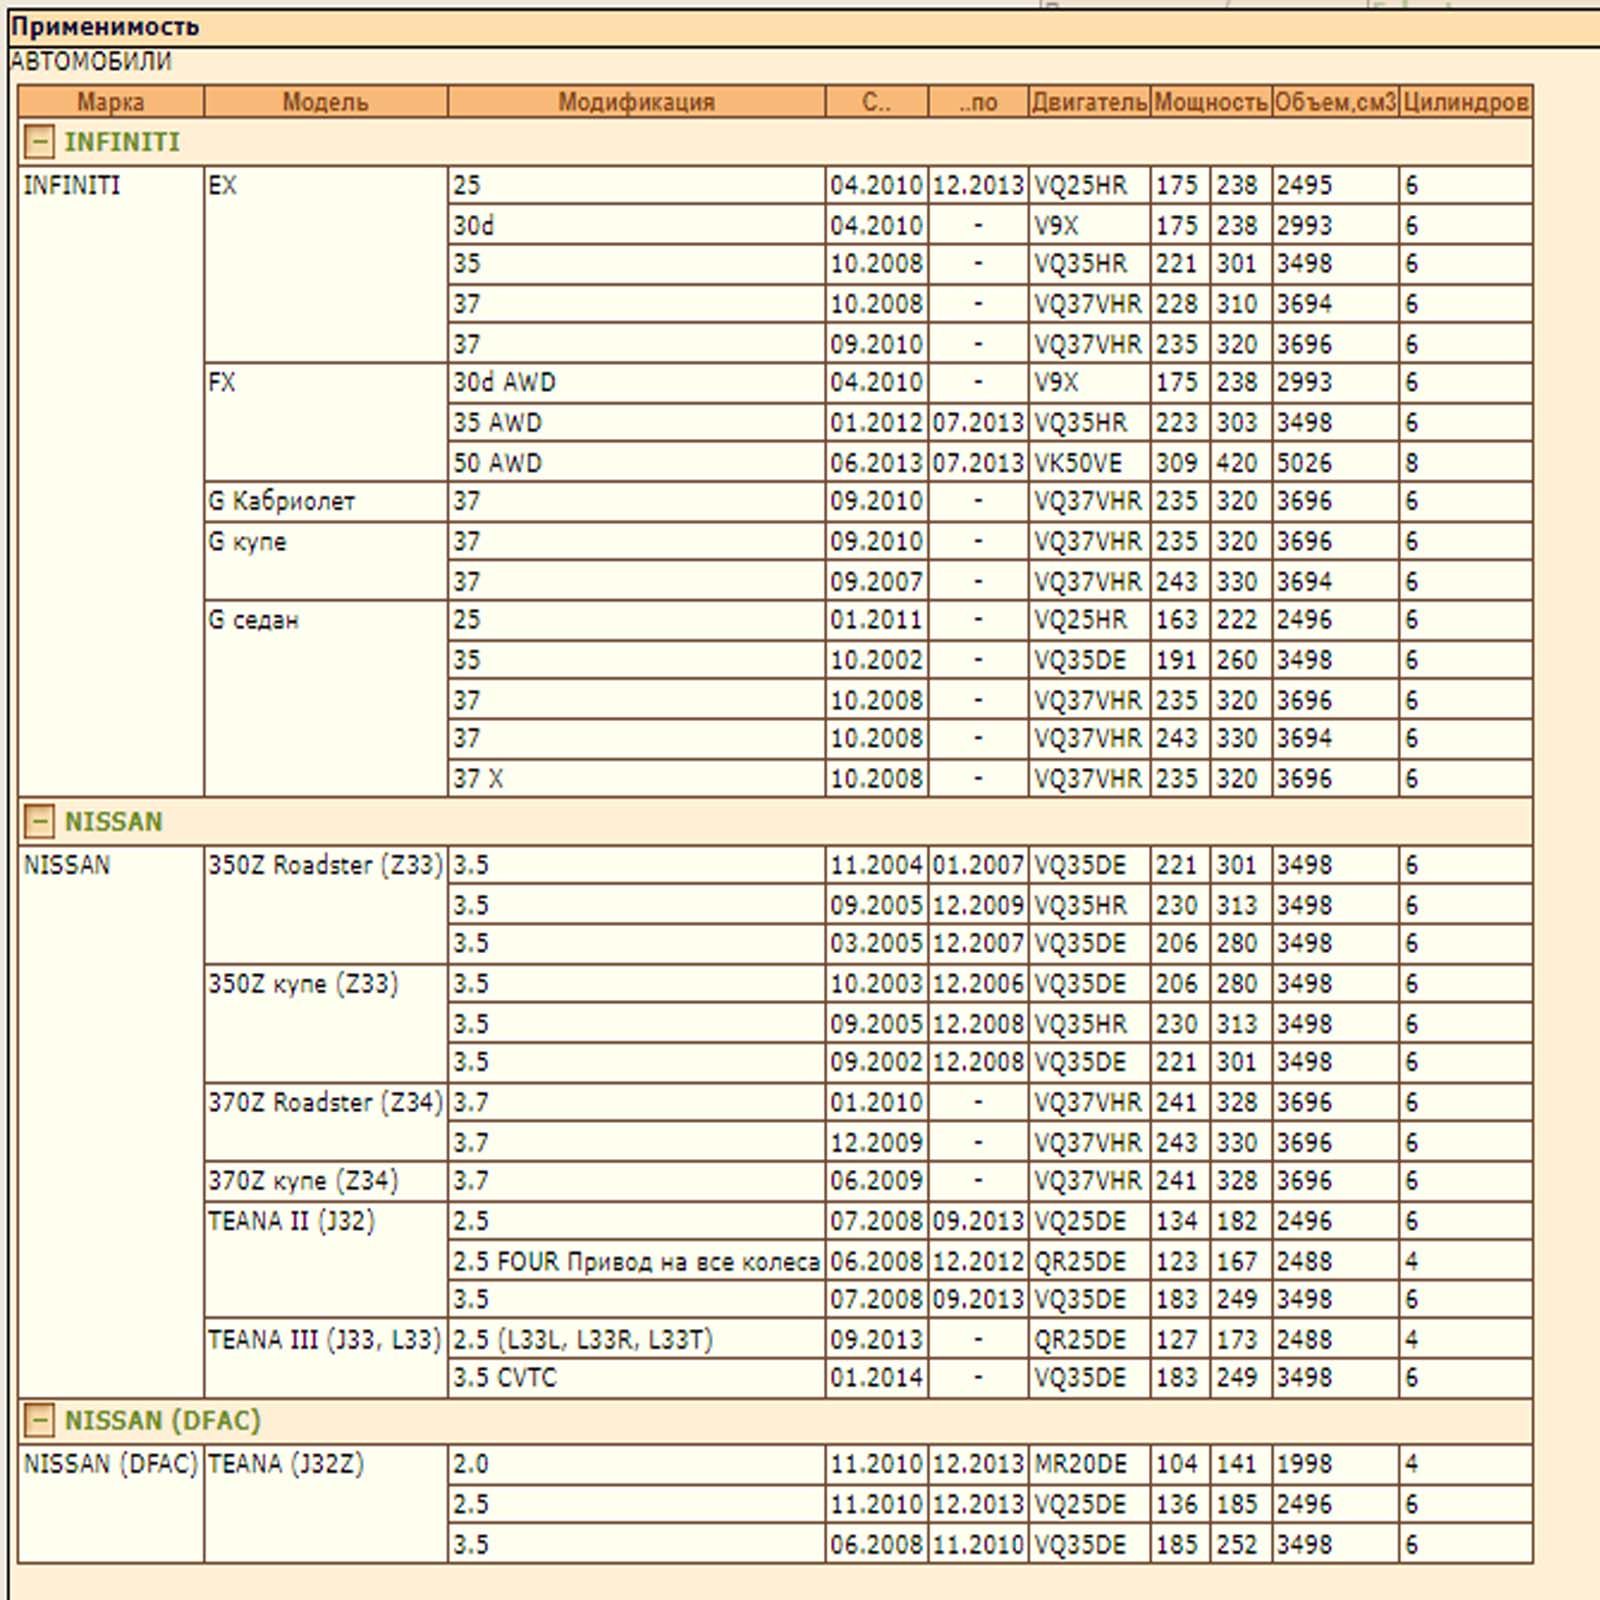Click the 10.2003 start date cell

point(876,984)
